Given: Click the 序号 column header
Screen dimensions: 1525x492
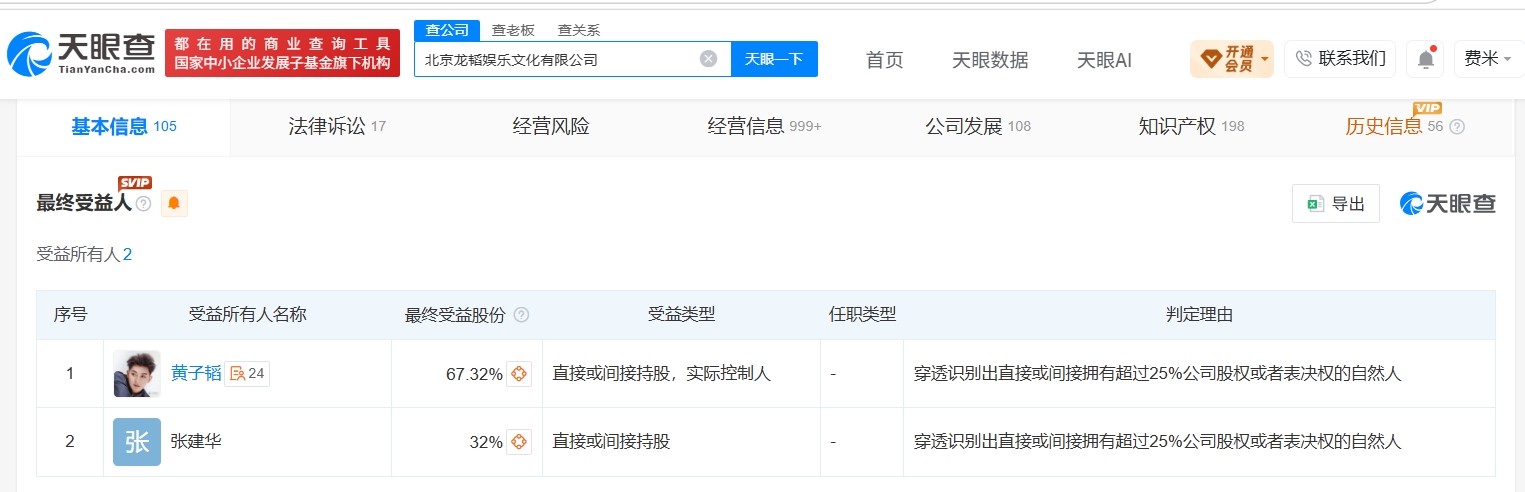Looking at the screenshot, I should click(x=70, y=315).
